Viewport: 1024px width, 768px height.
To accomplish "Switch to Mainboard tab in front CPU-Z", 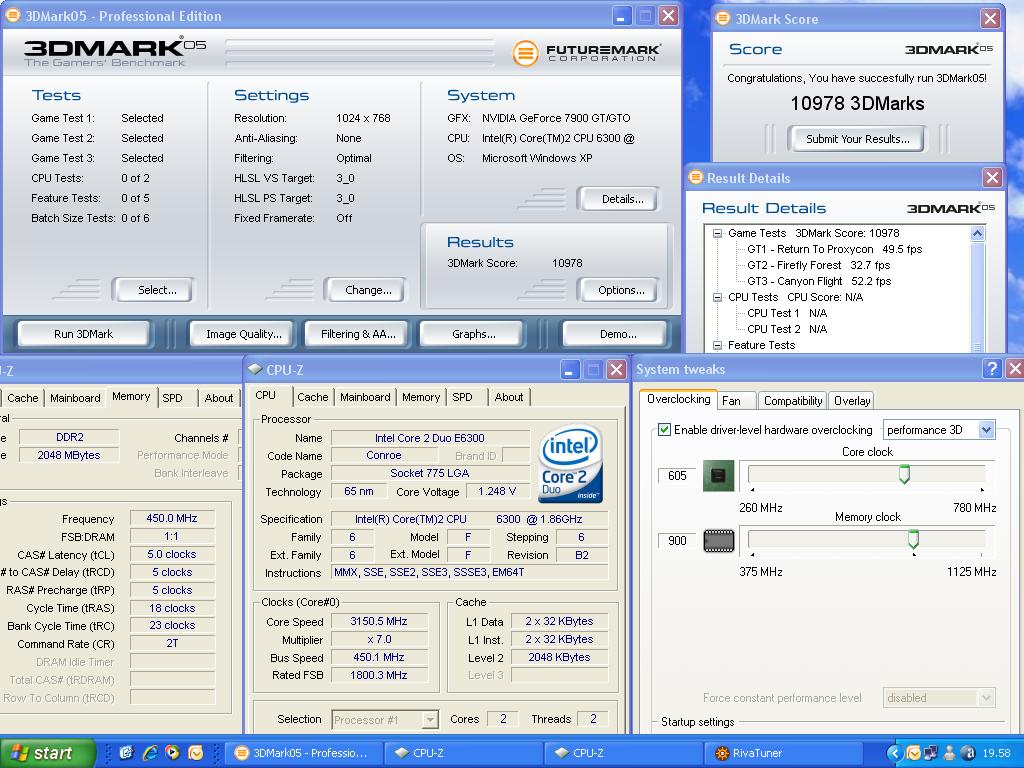I will (x=365, y=397).
